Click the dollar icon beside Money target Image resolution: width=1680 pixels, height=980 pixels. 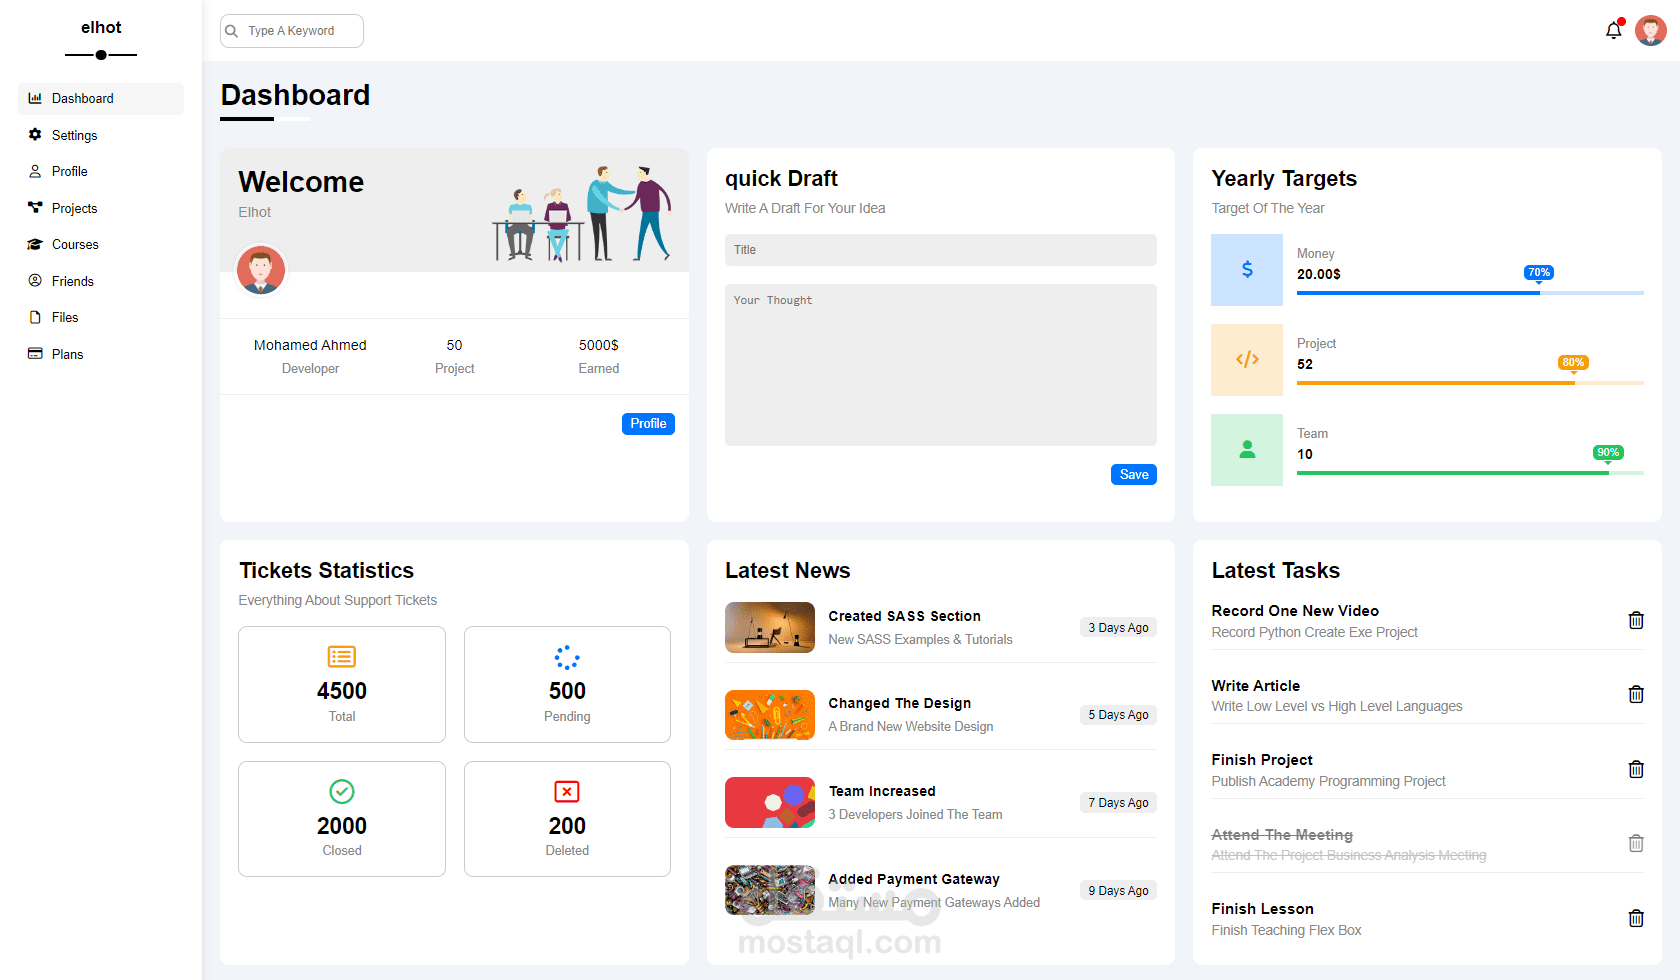(x=1246, y=270)
